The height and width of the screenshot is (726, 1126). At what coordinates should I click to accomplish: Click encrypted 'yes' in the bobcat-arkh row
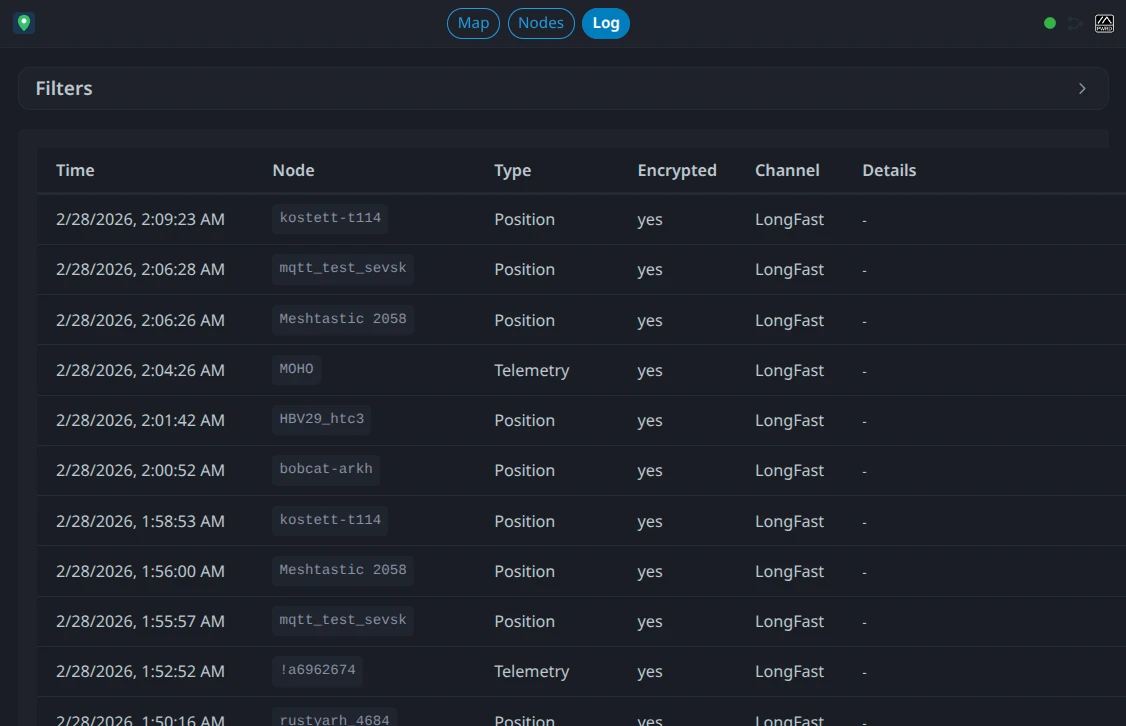[x=649, y=471]
